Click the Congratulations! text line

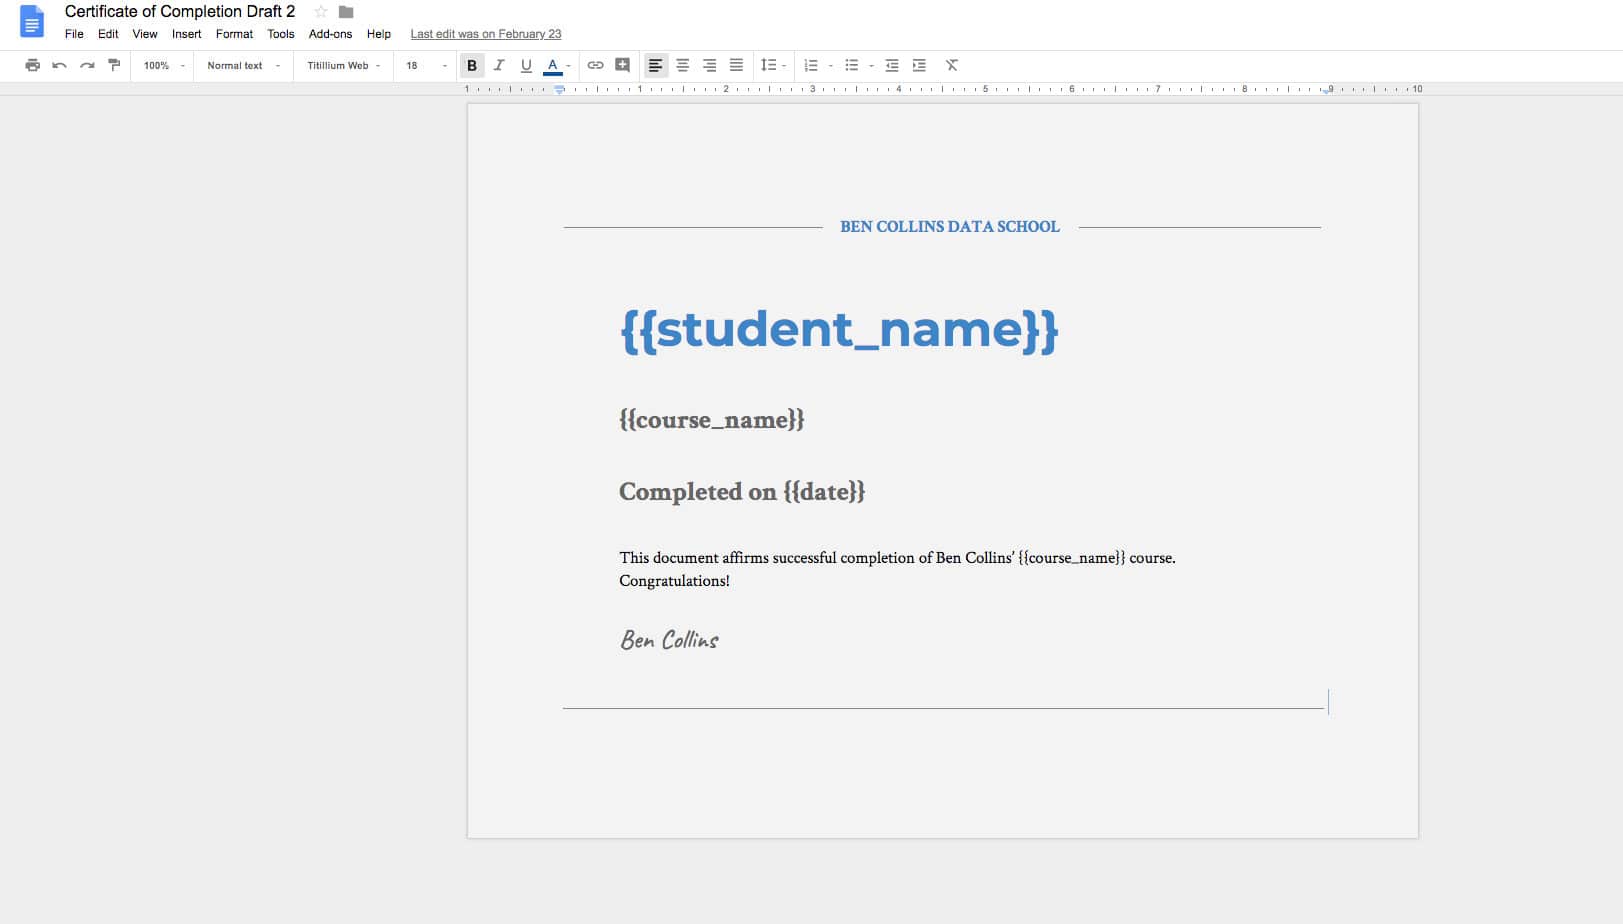click(x=674, y=581)
